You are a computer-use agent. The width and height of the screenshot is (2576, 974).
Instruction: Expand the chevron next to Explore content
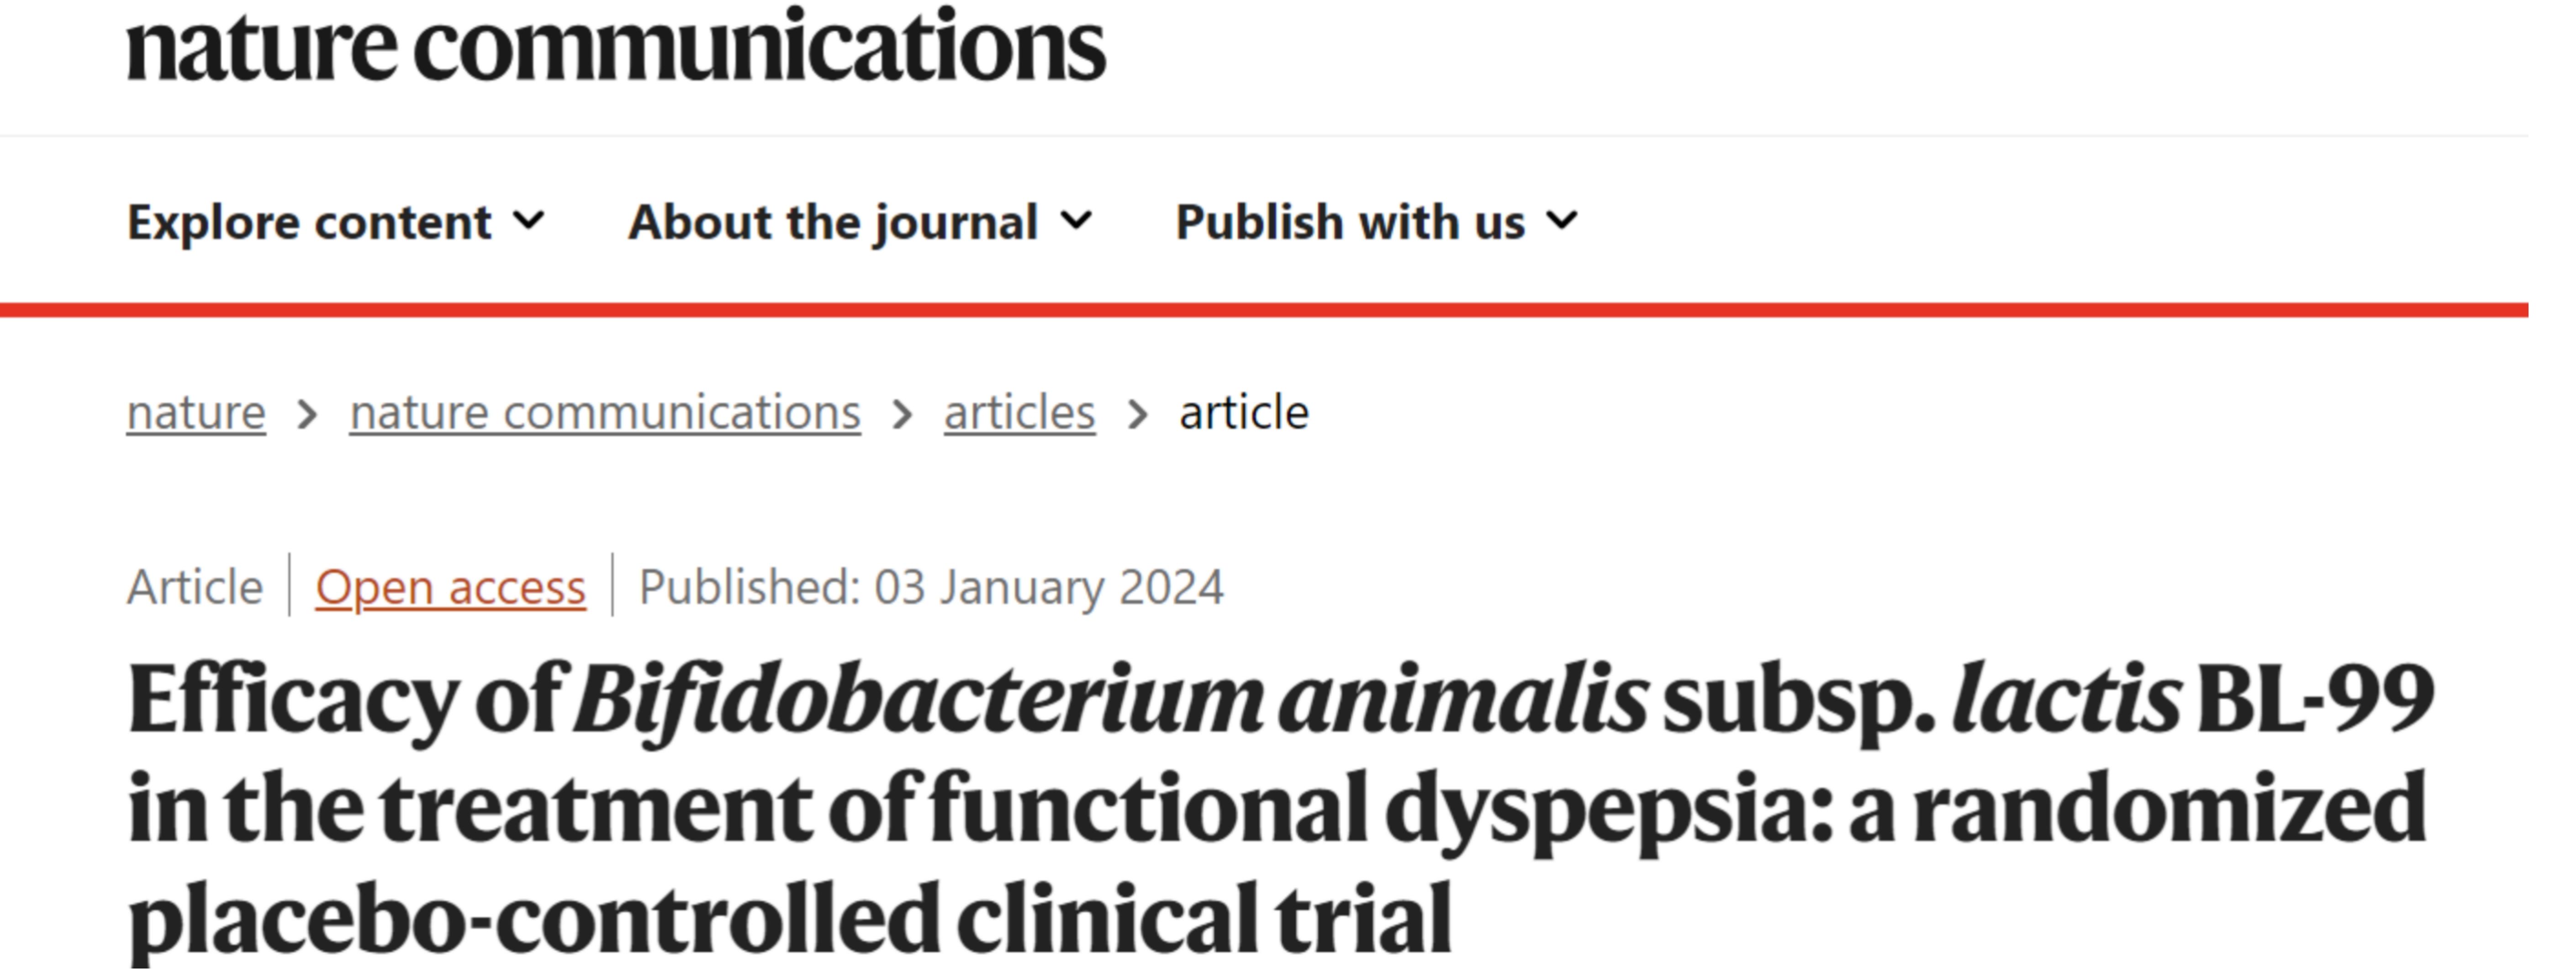529,220
